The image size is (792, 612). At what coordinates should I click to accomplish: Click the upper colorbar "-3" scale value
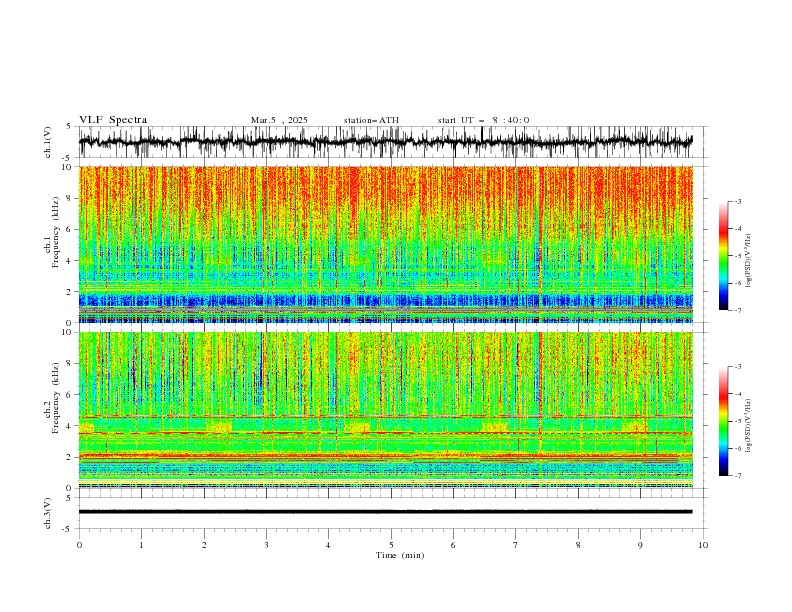point(738,201)
